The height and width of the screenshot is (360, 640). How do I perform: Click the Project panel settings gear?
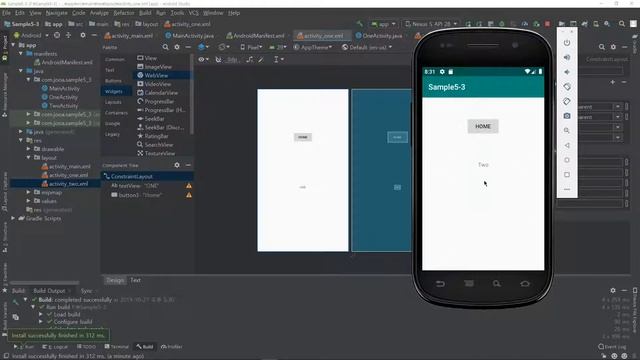83,36
